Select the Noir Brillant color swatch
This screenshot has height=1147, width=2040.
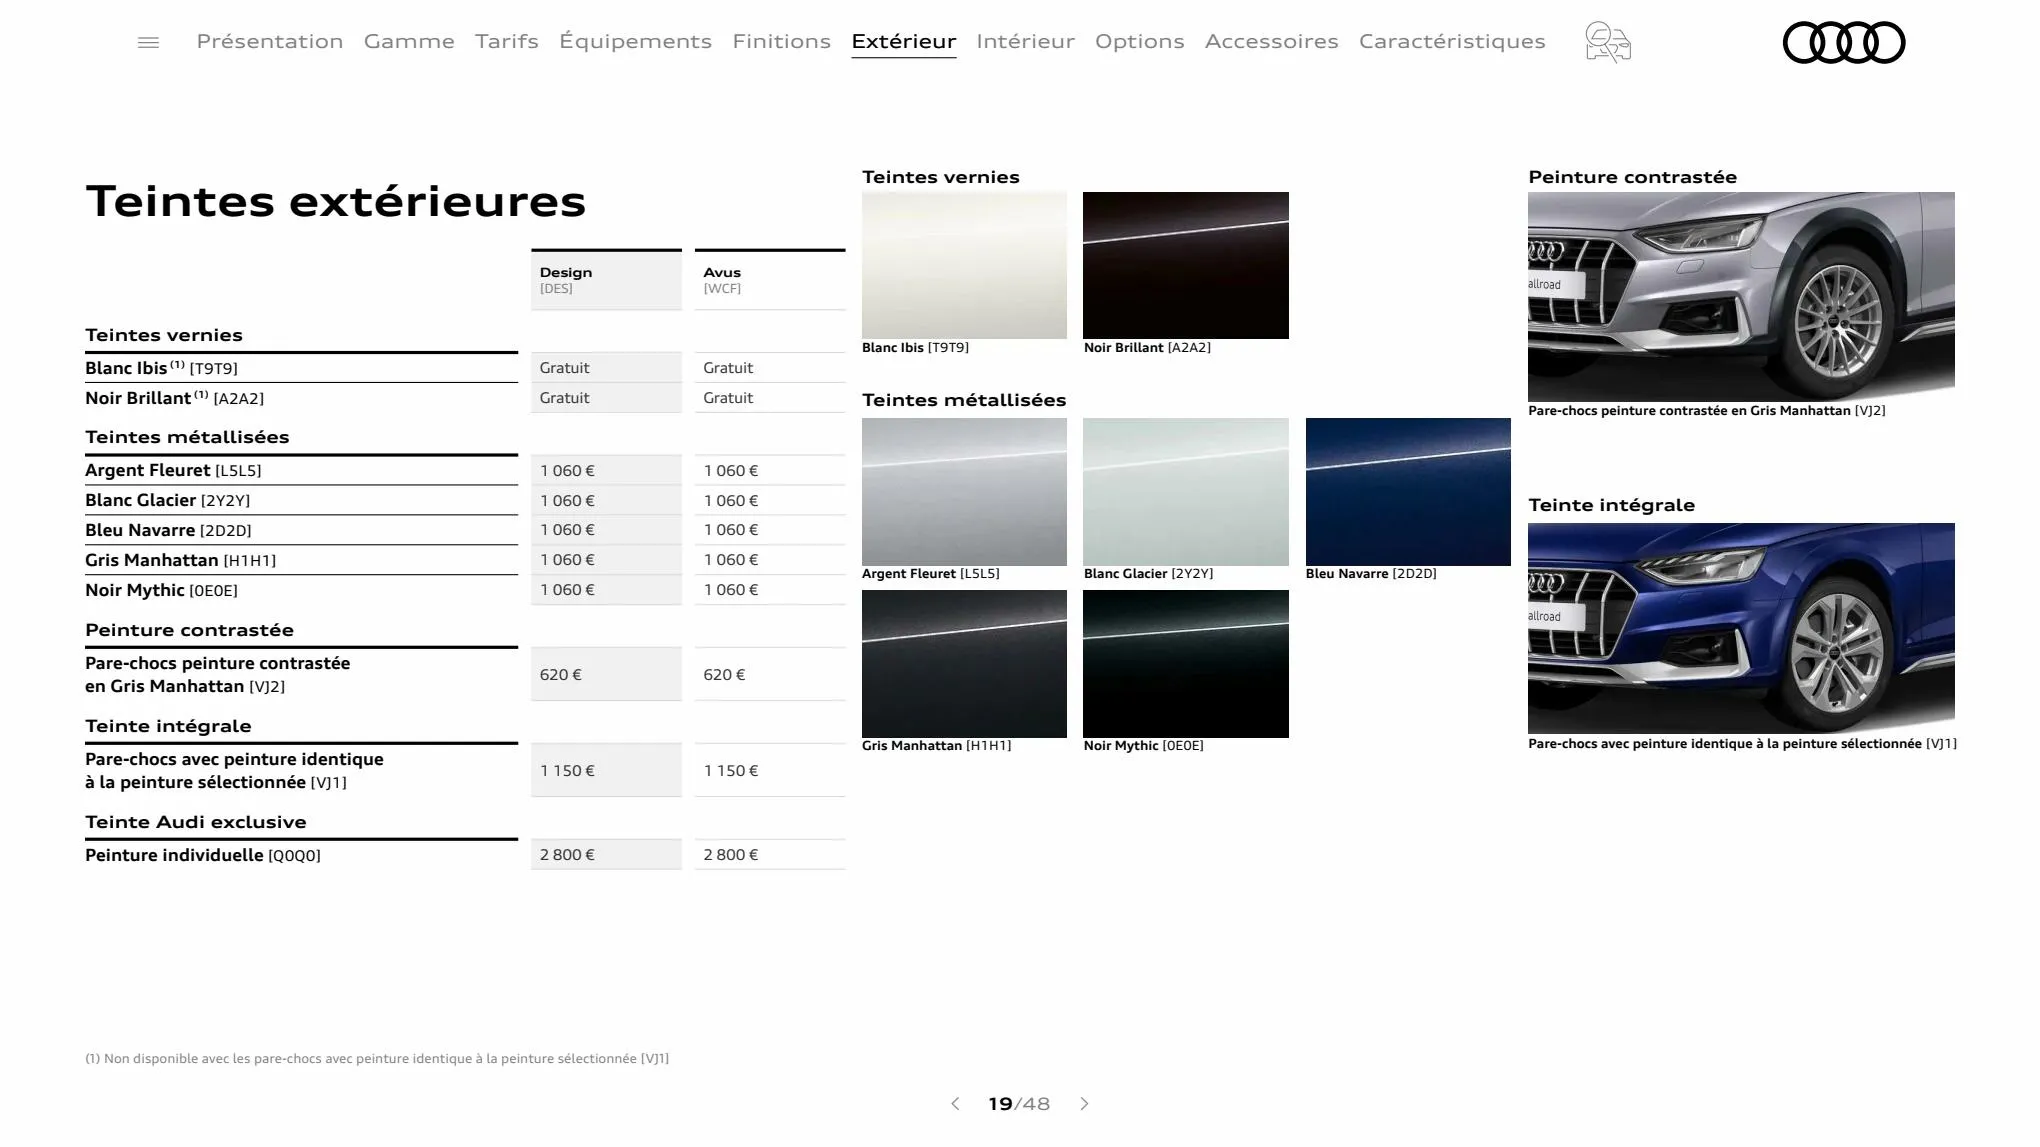(1186, 265)
